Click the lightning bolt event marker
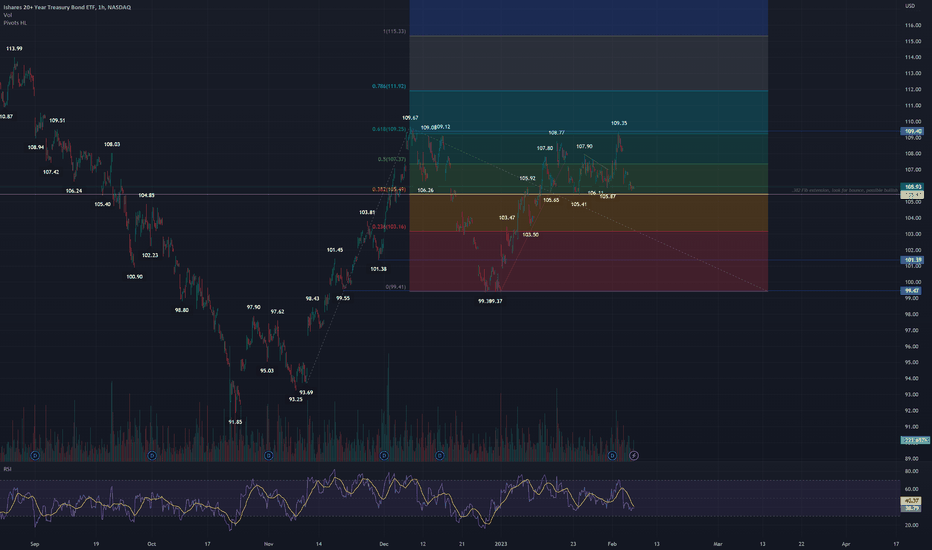Viewport: 932px width, 550px height. 634,455
